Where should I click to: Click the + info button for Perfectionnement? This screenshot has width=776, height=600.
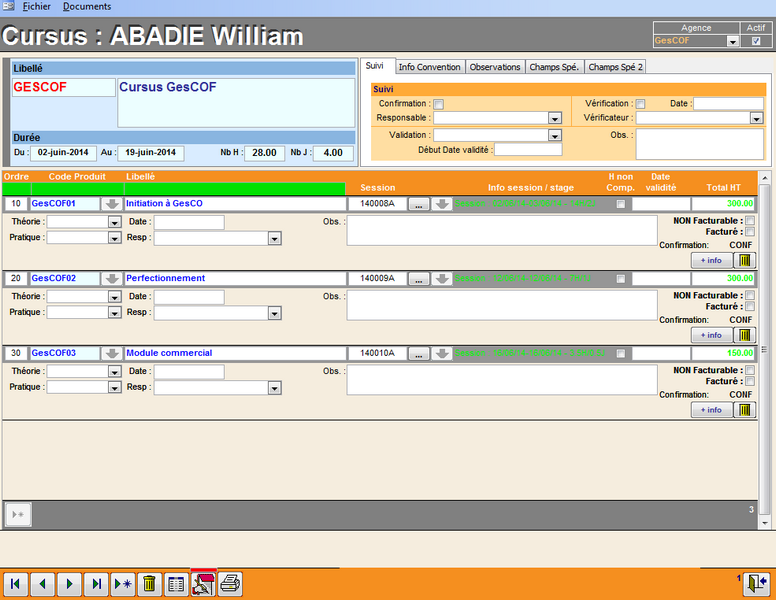tap(711, 335)
